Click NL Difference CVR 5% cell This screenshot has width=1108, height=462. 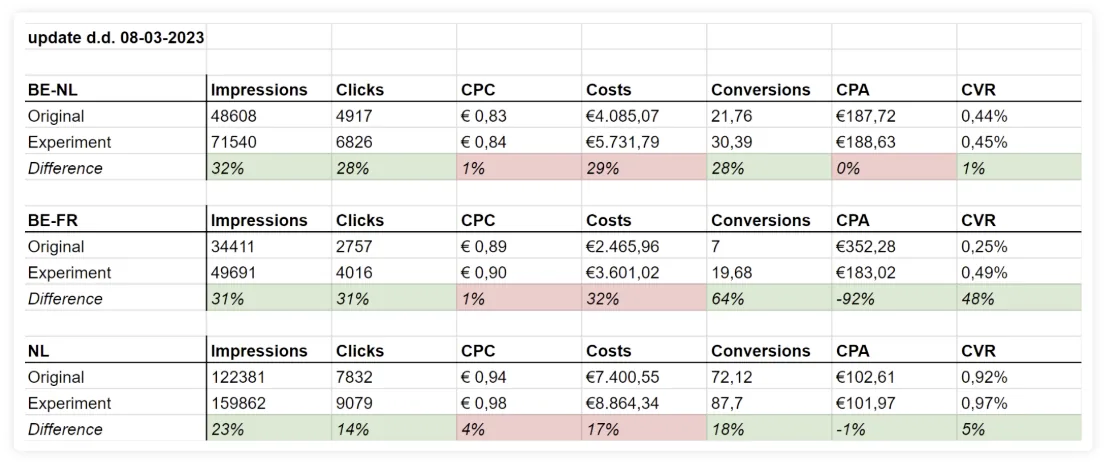1019,429
